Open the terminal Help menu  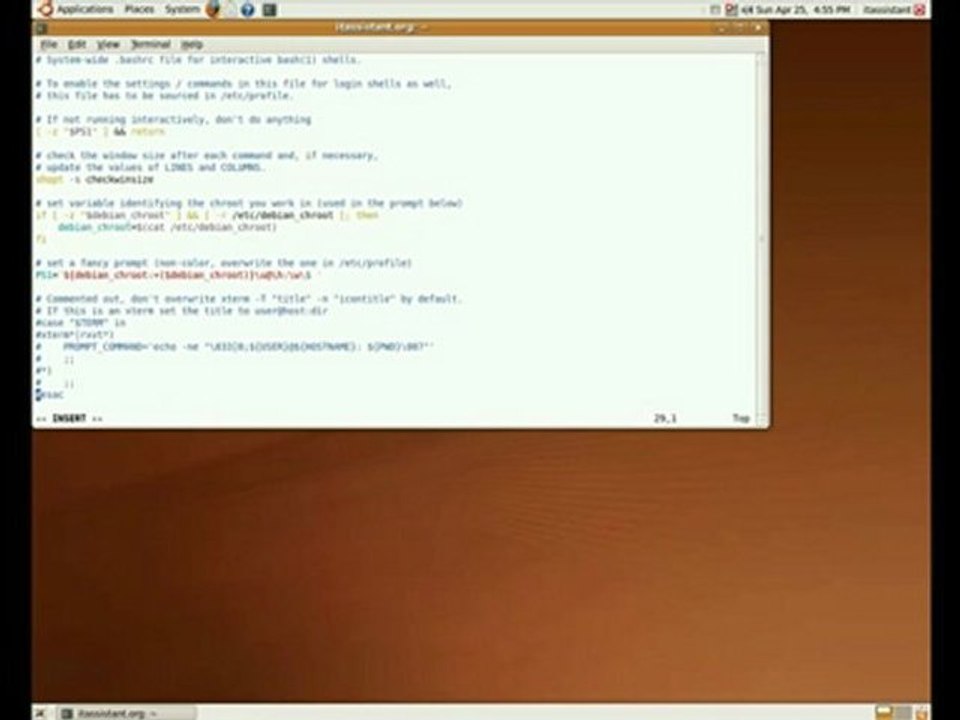coord(192,44)
